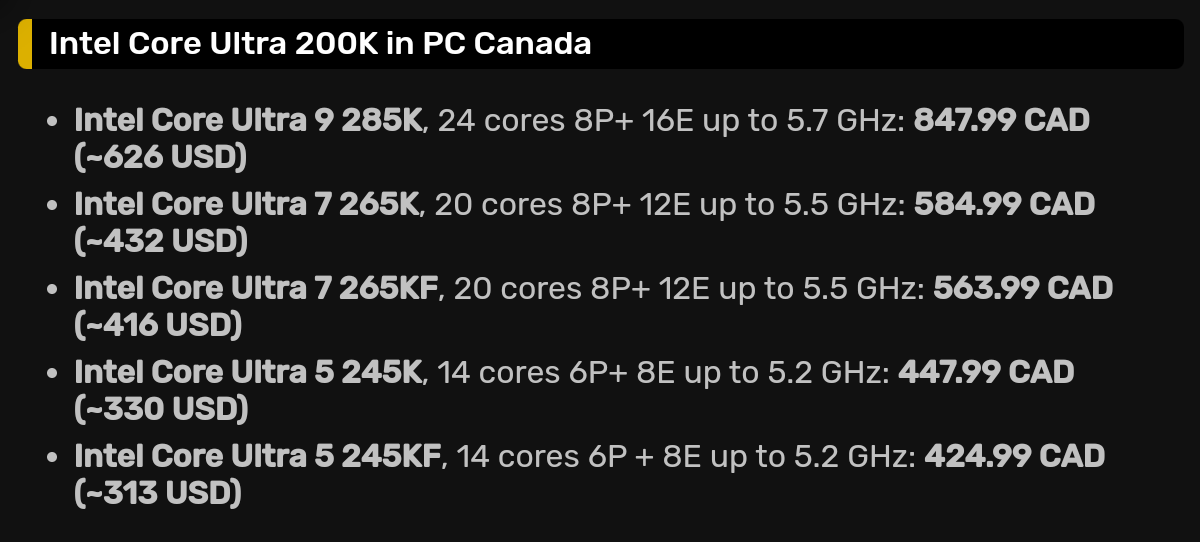Select the 584.99 CAD price
Screen dimensions: 1200x542
[1005, 205]
